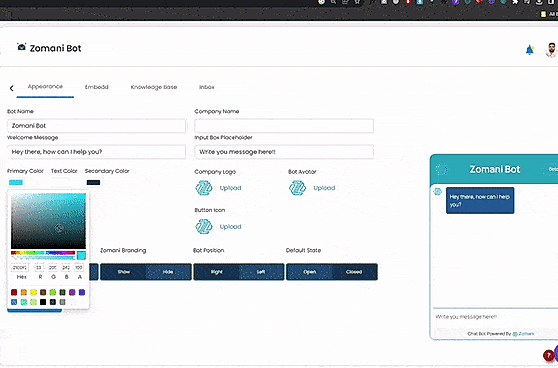Screen dimensions: 558x368
Task: Pick the black preset color
Action: pyautogui.click(x=43, y=302)
